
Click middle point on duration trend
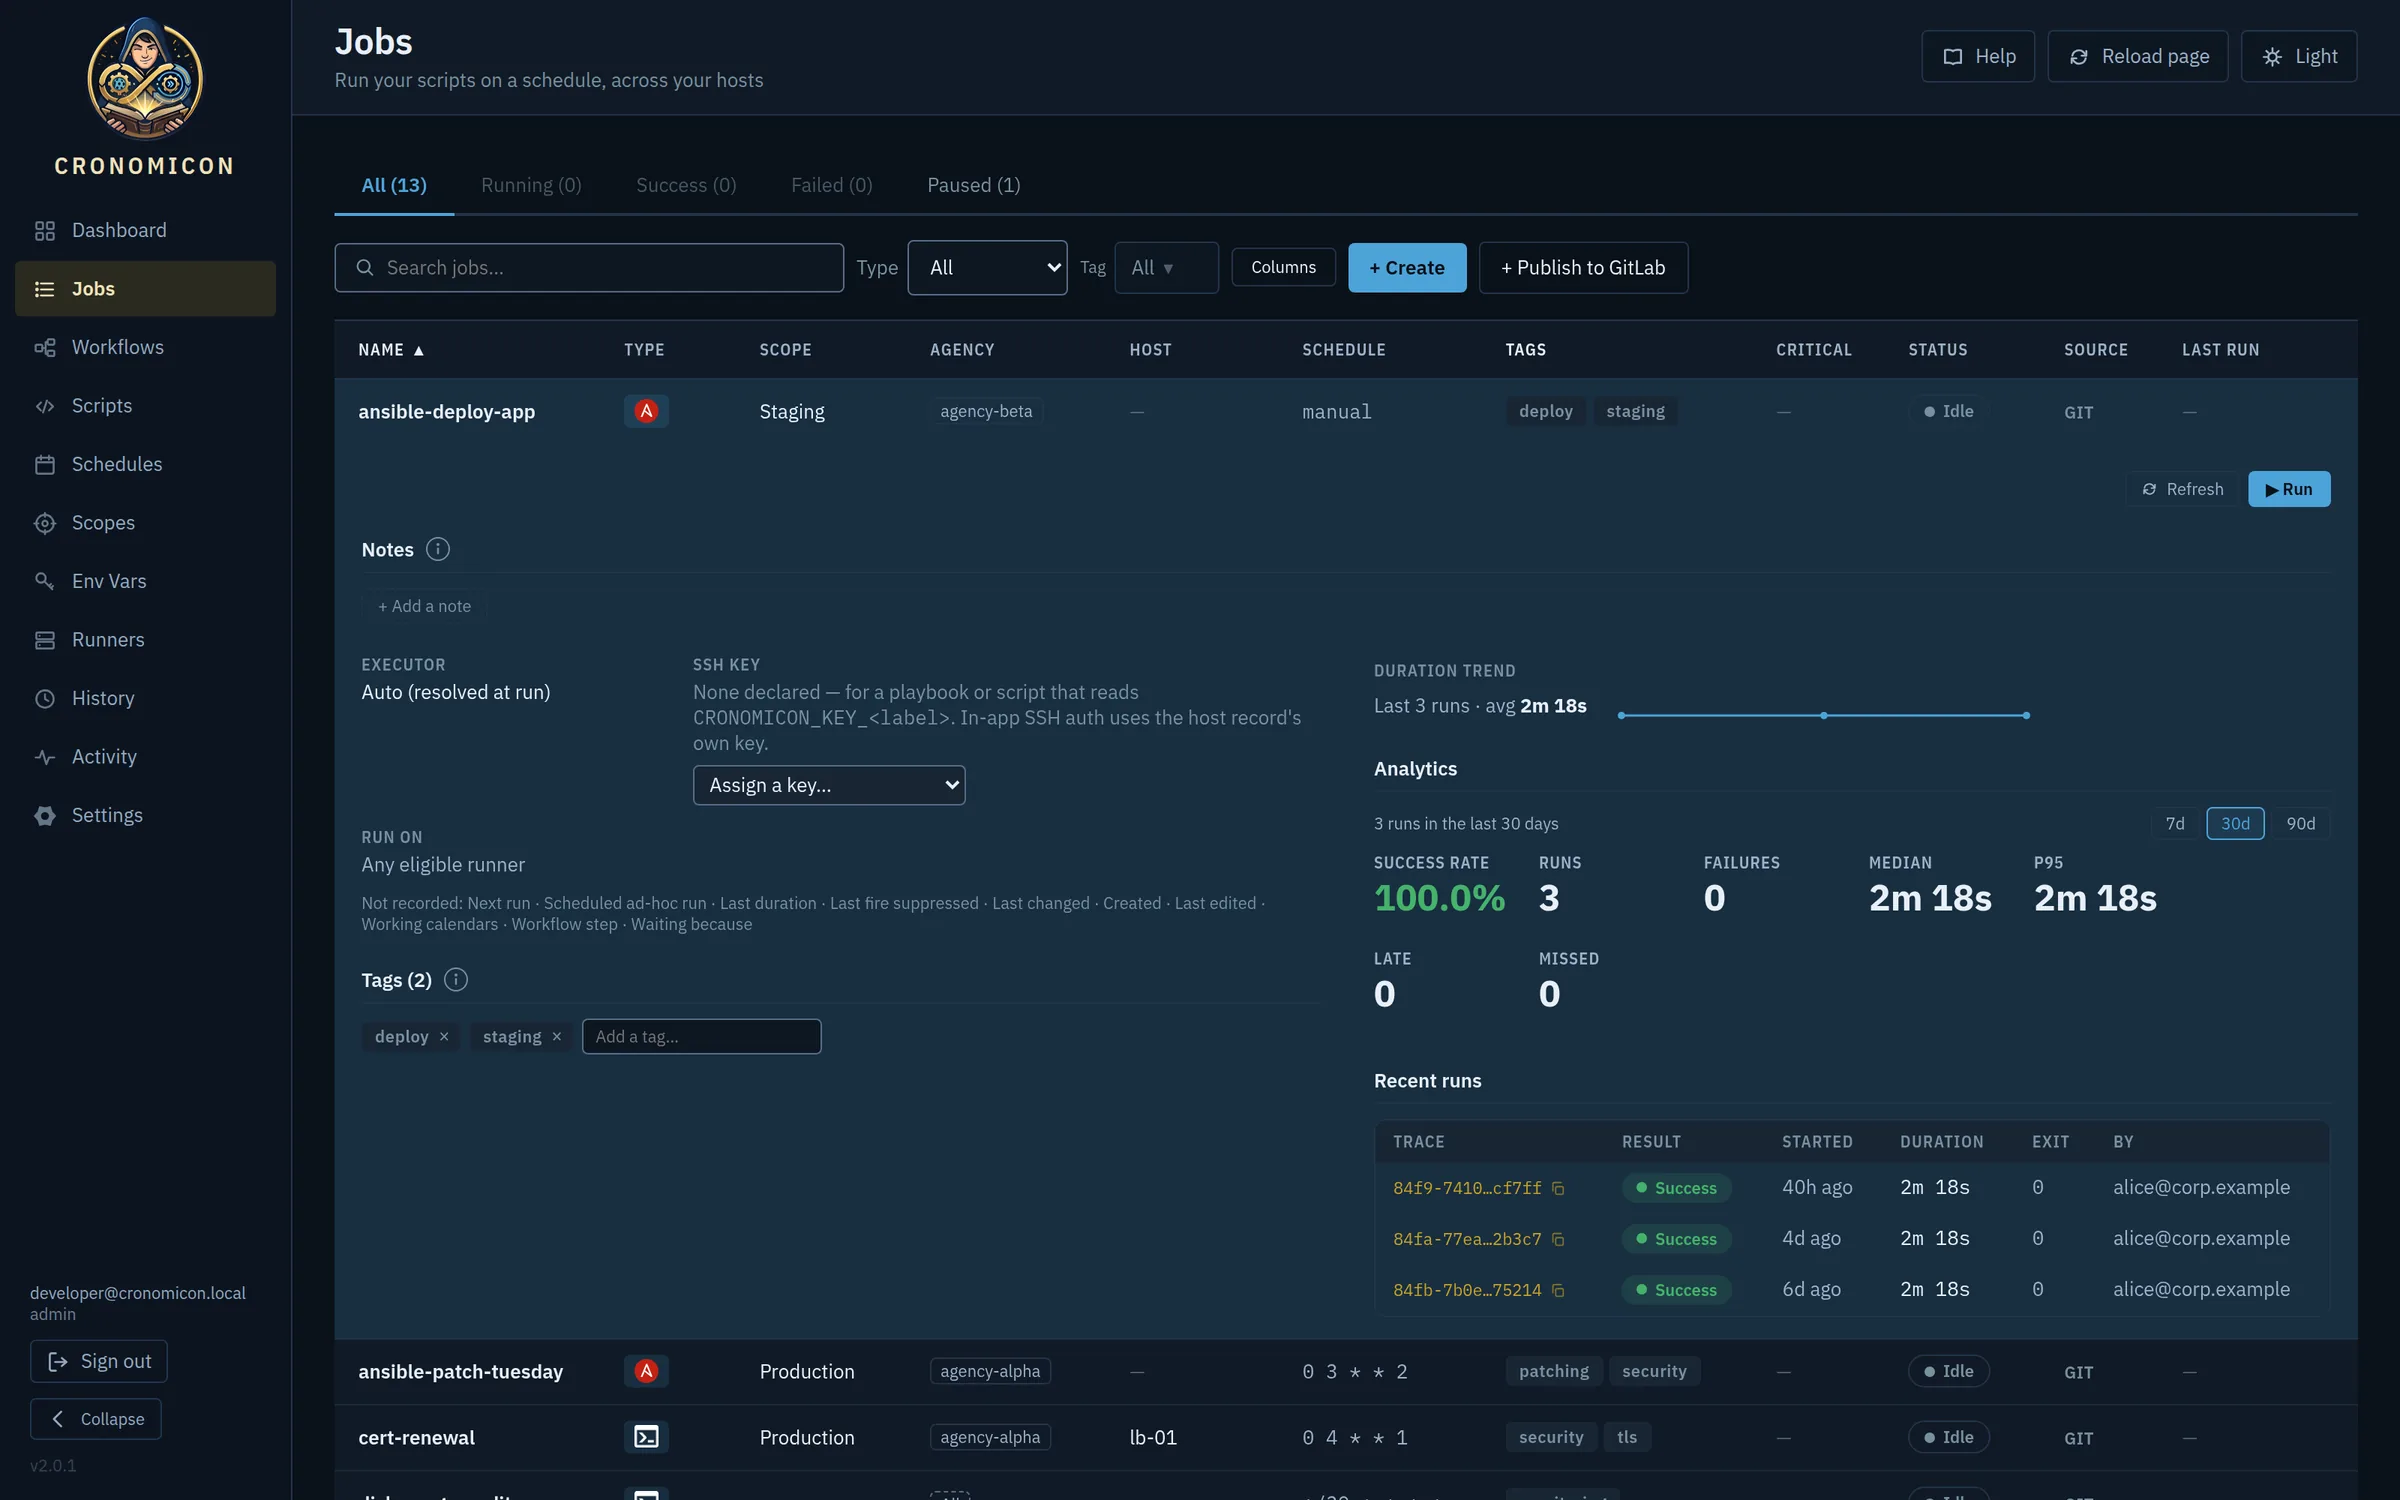pyautogui.click(x=1824, y=715)
